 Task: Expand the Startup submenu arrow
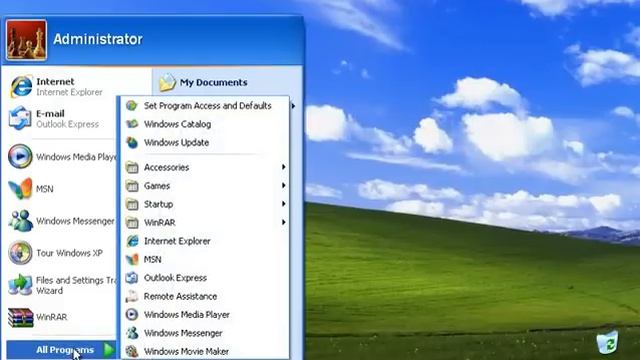tap(283, 204)
